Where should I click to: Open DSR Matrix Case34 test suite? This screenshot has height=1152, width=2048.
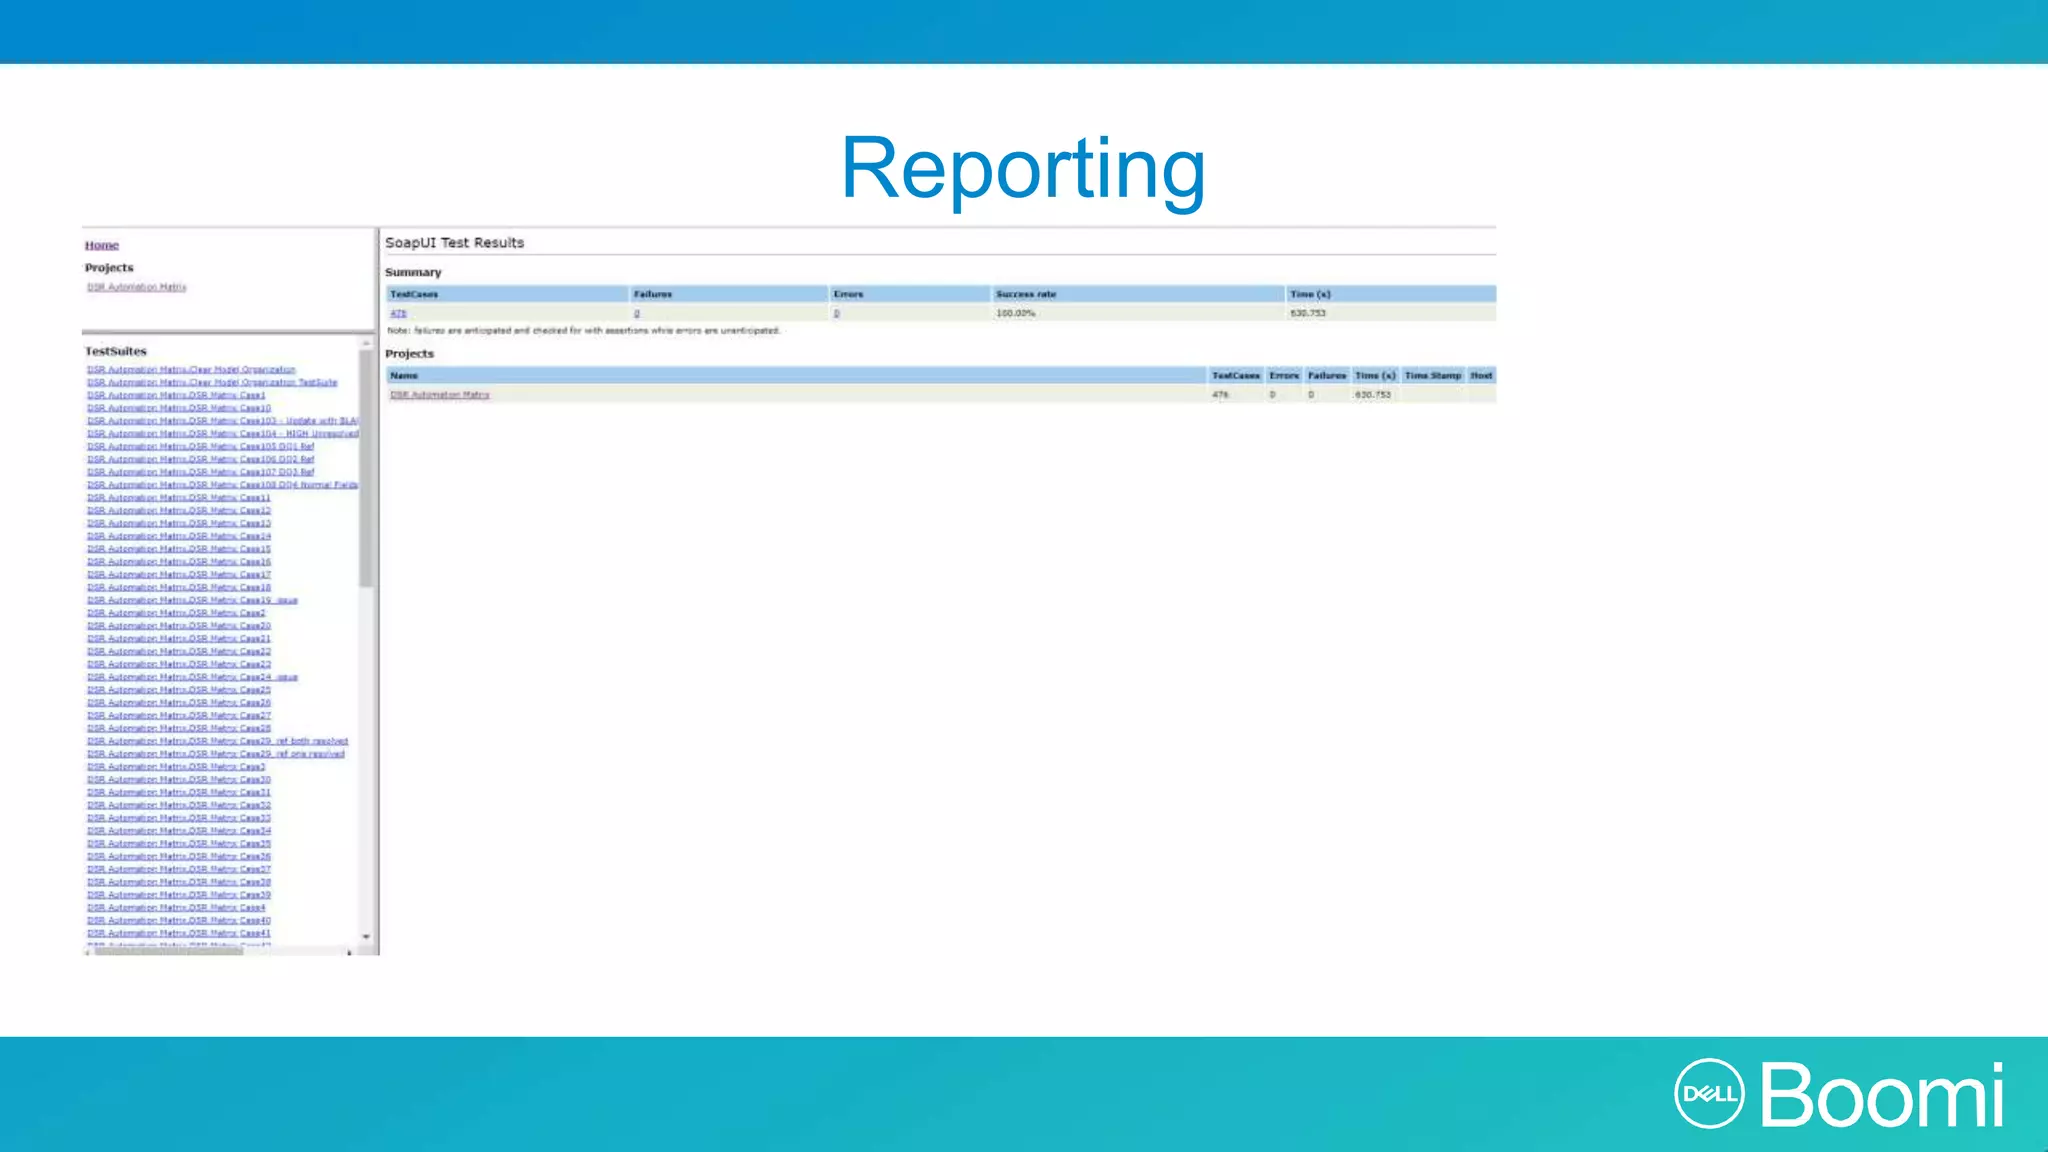(x=178, y=831)
